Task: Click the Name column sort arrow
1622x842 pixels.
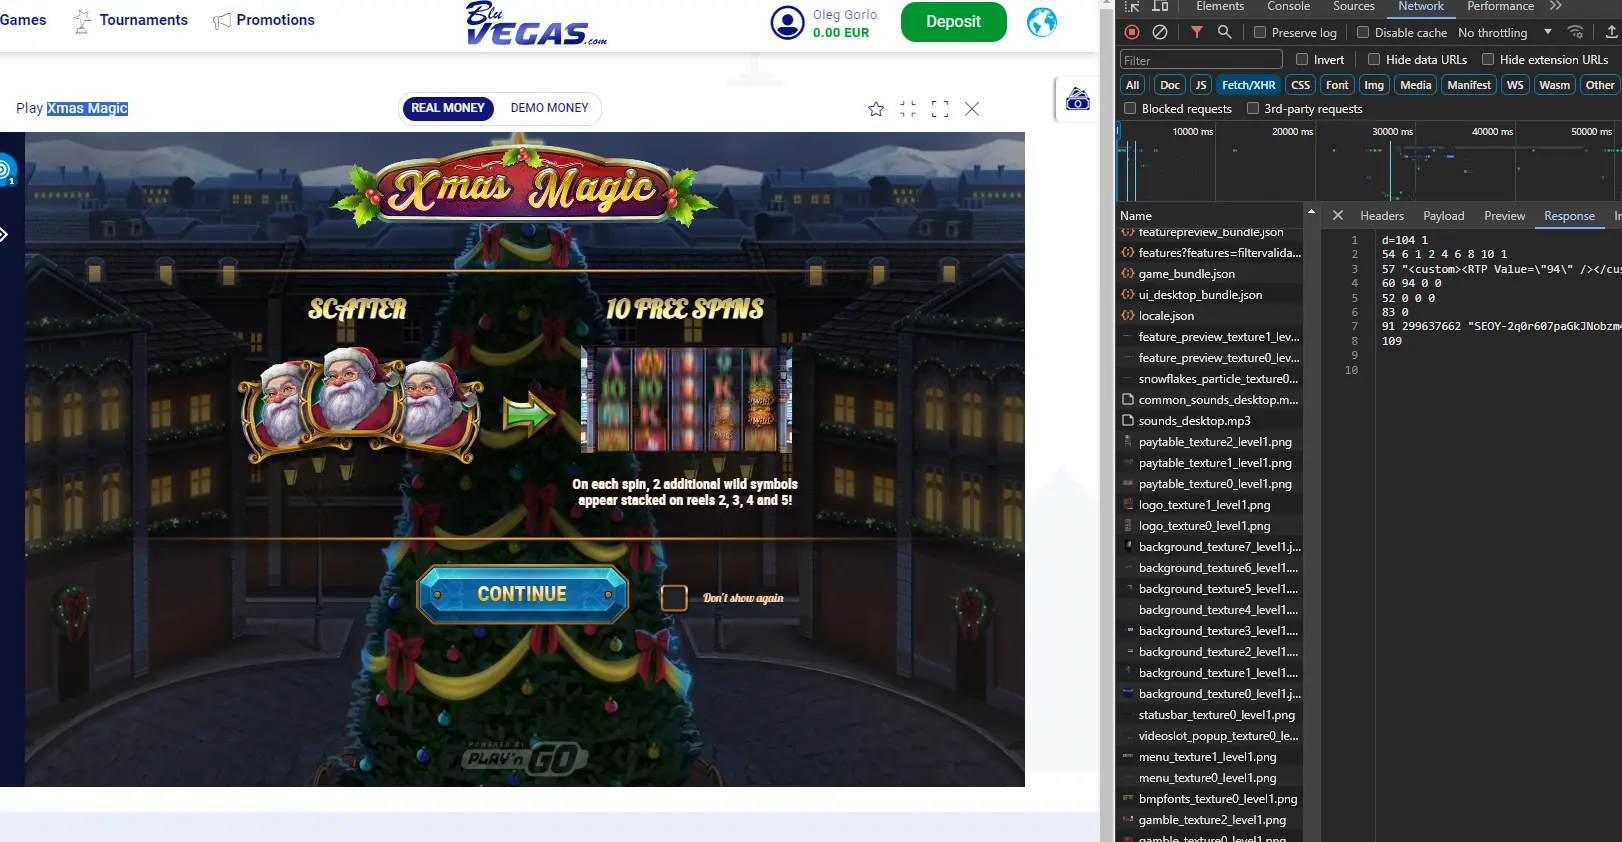Action: 1311,212
